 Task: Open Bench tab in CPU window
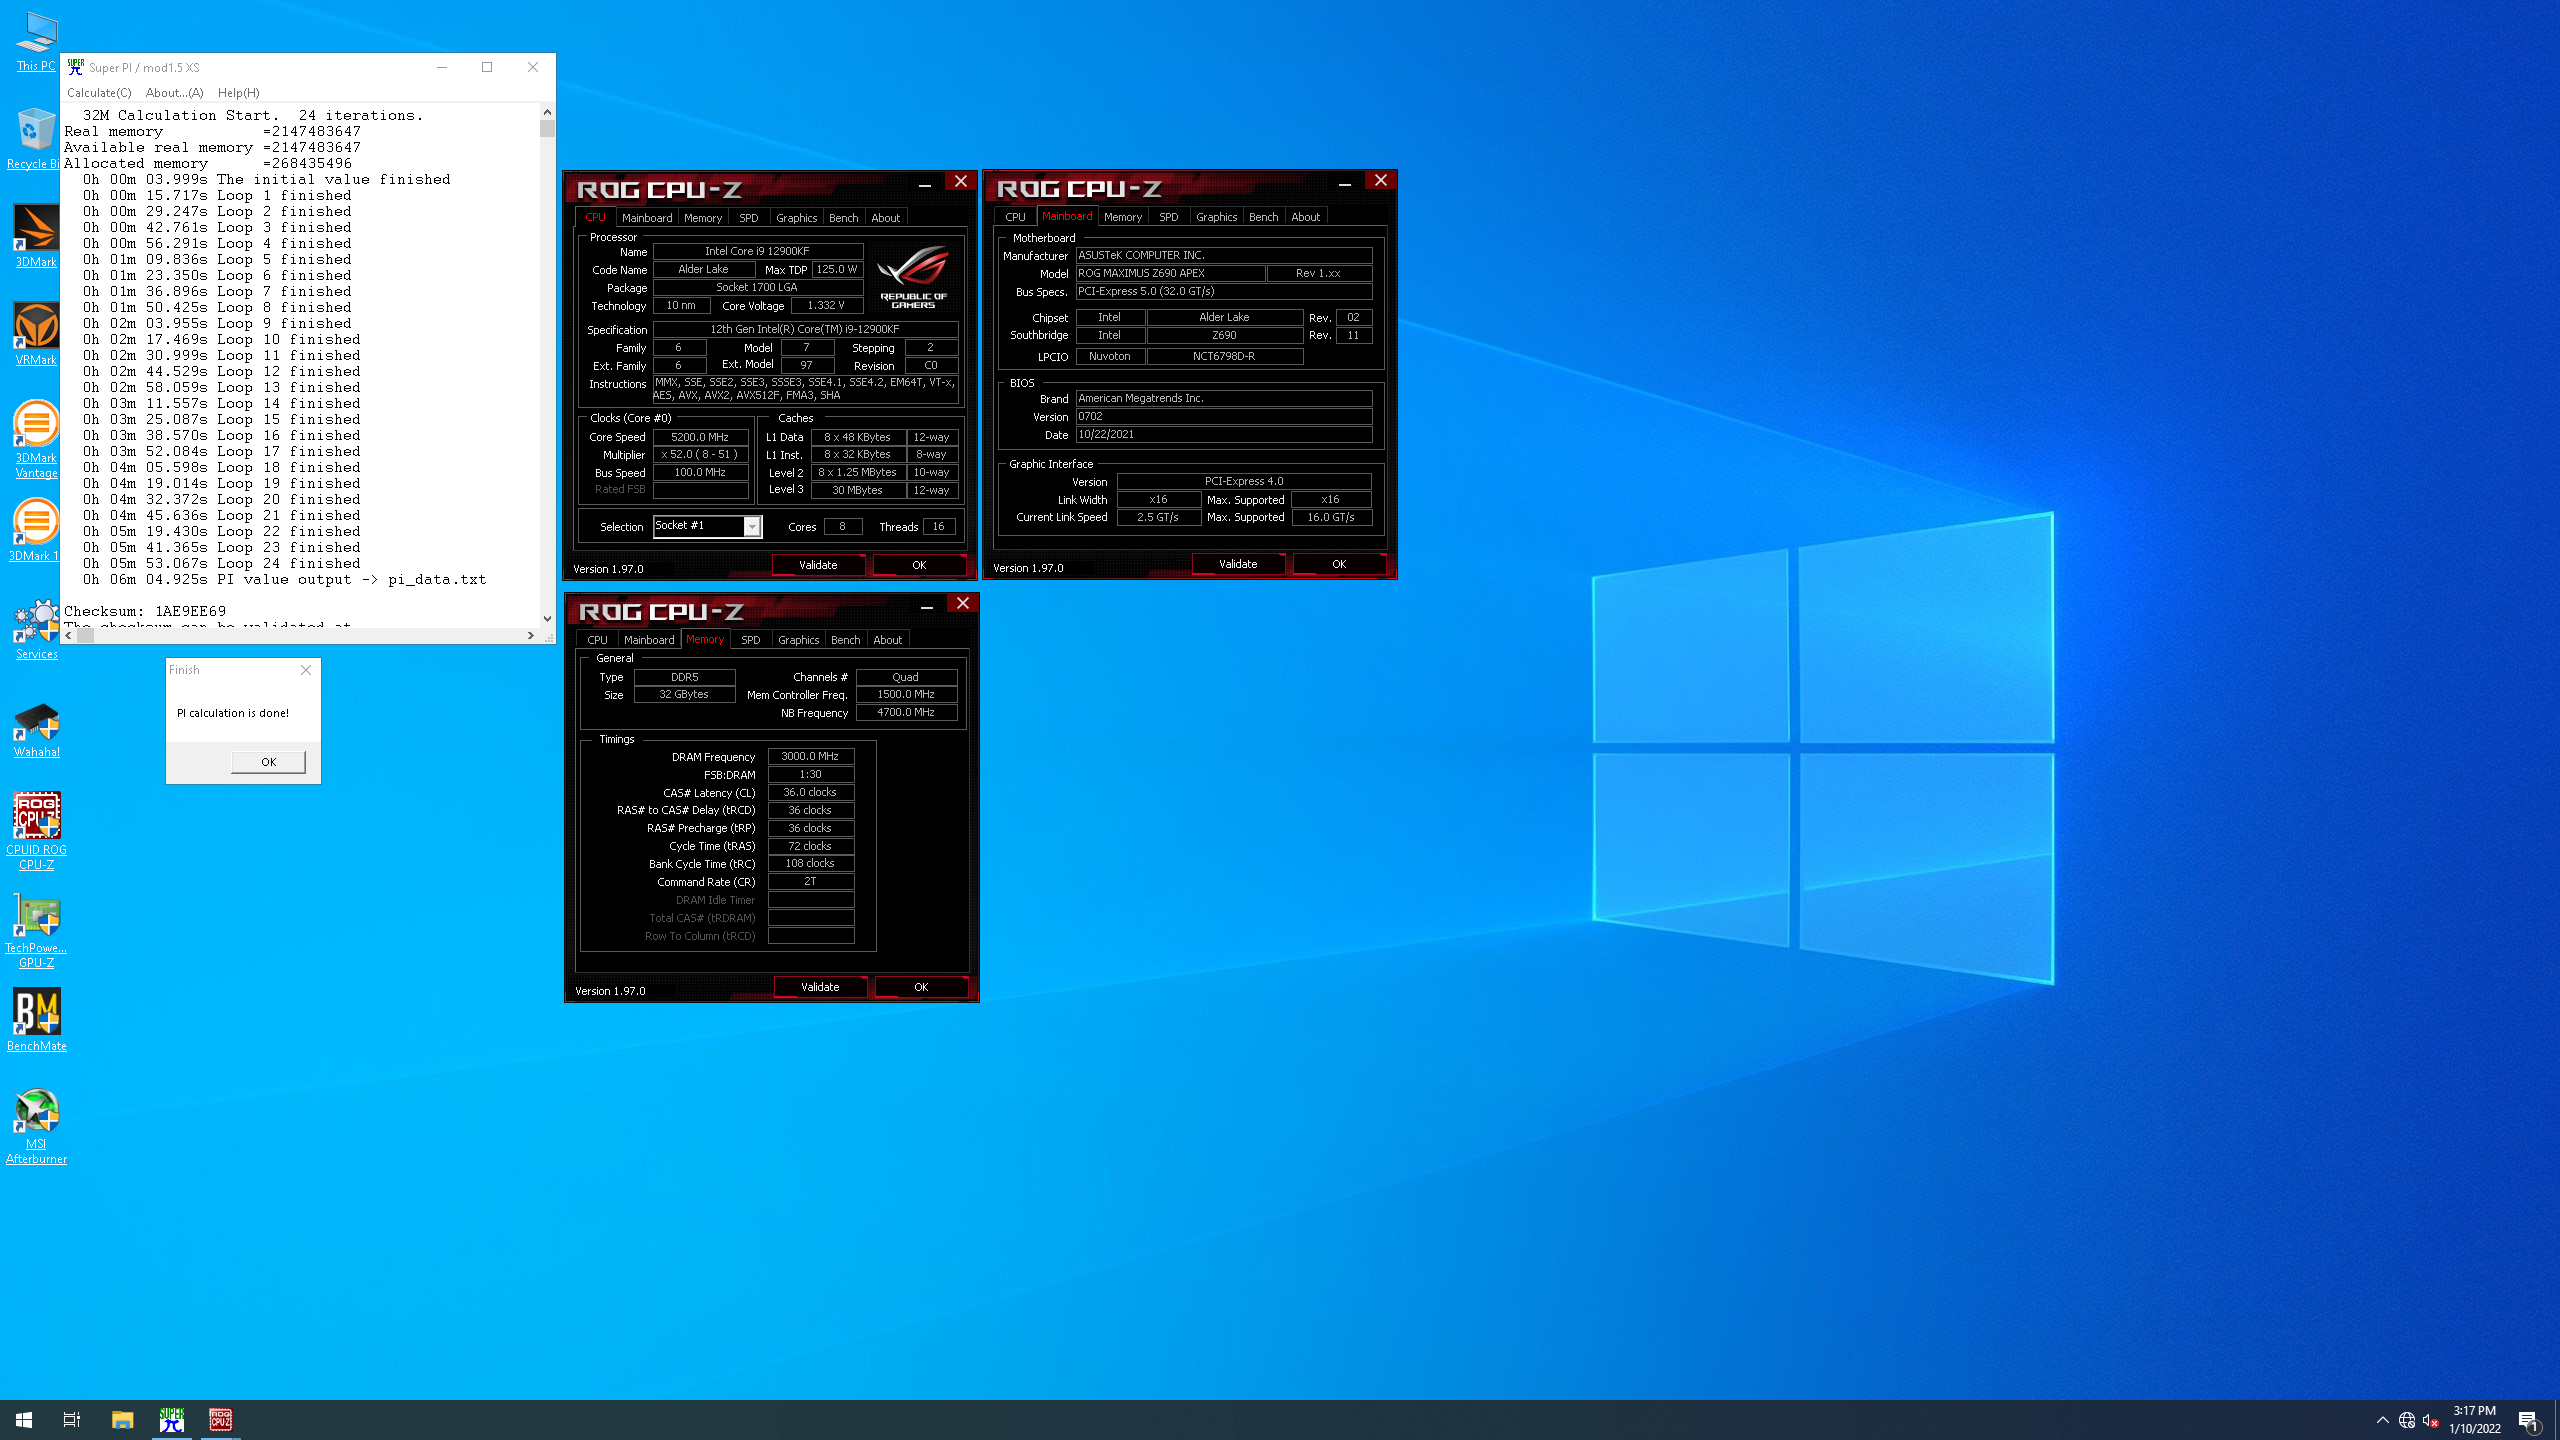click(x=844, y=218)
